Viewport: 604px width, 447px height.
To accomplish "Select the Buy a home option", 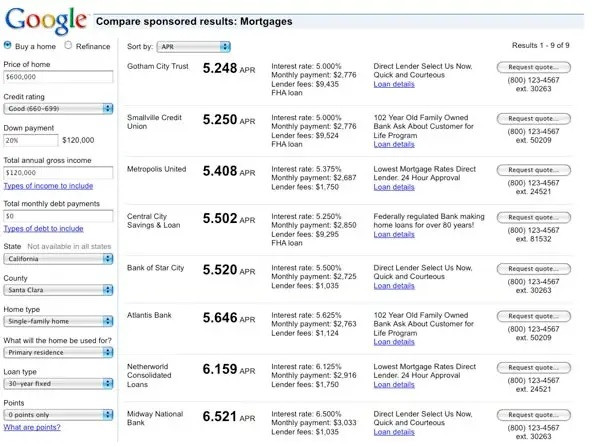I will pos(9,45).
